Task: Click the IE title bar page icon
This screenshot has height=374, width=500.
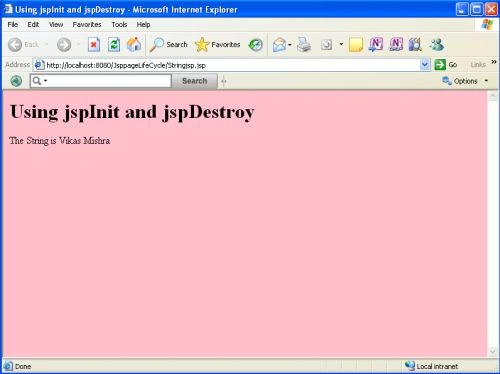Action: coord(8,9)
